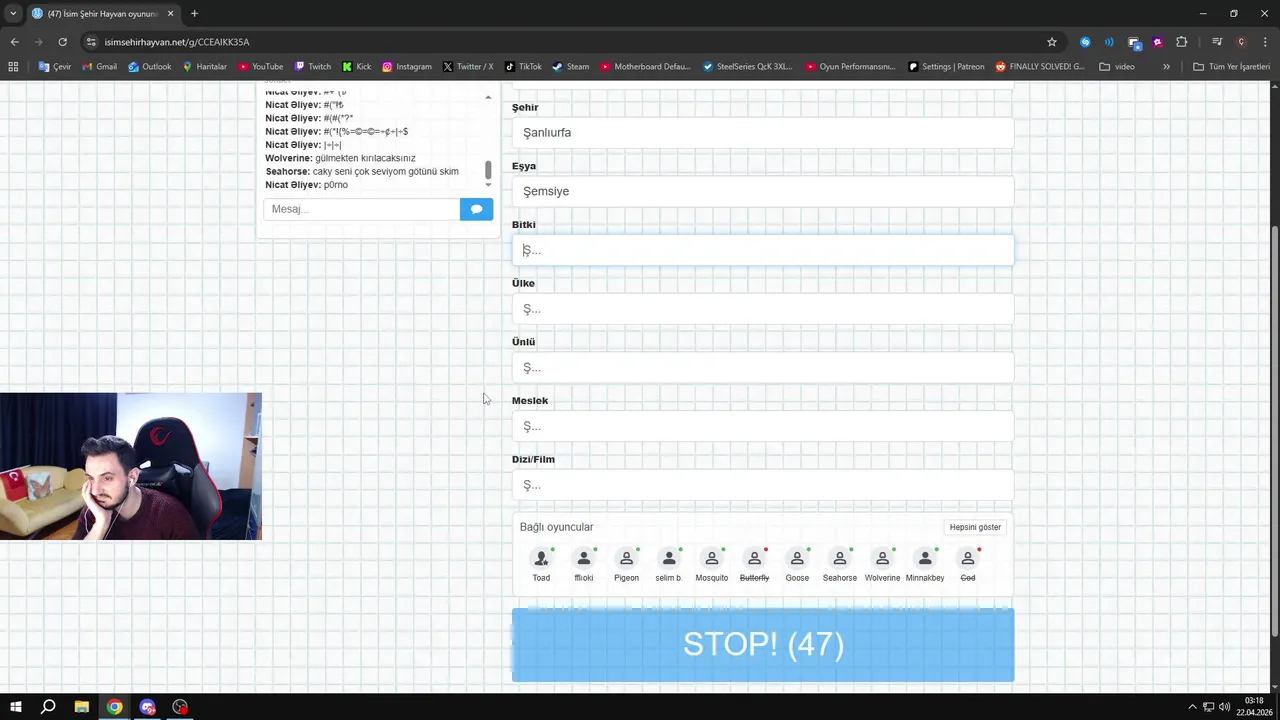The image size is (1280, 720).
Task: Click Wolverine's player avatar
Action: point(882,559)
